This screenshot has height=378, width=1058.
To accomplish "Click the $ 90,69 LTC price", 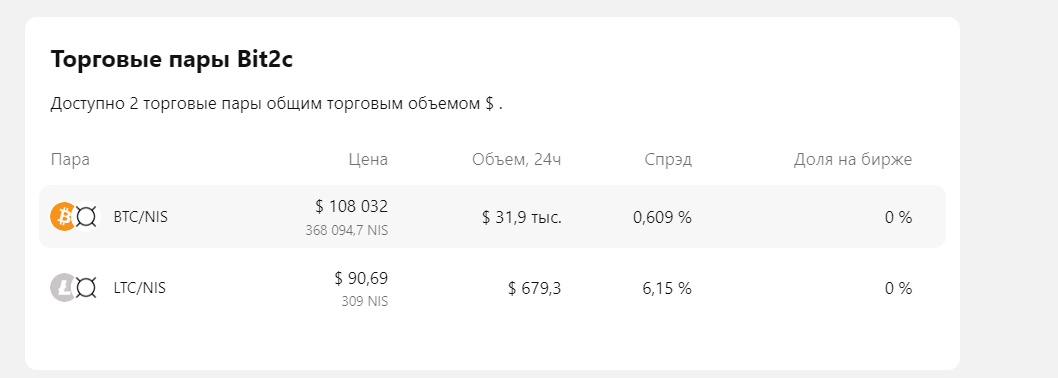I will click(x=362, y=277).
